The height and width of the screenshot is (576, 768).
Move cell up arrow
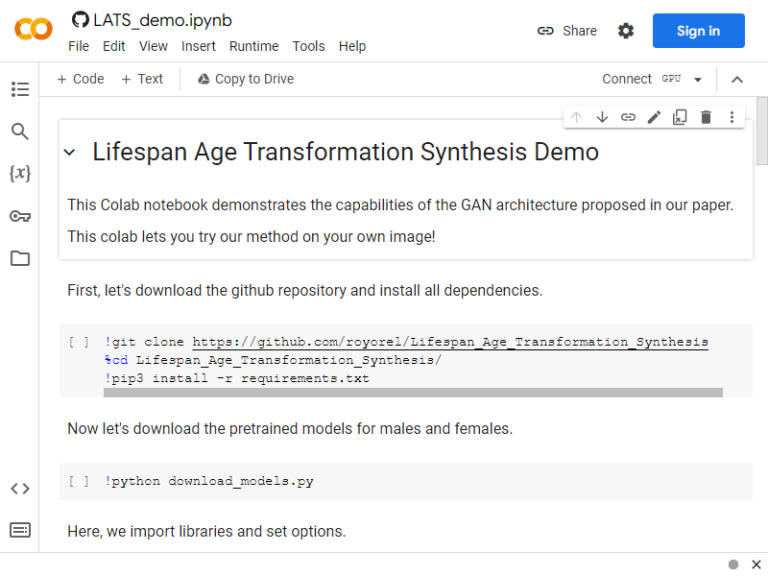click(x=576, y=117)
